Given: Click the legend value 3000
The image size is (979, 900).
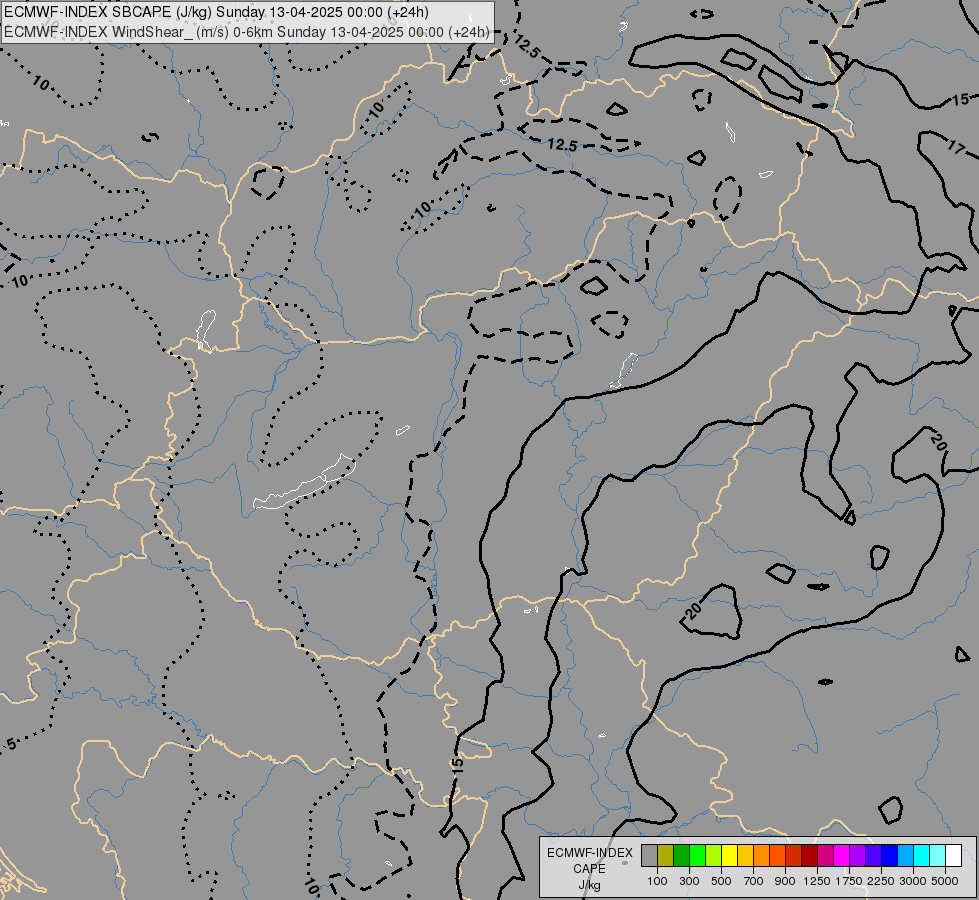Looking at the screenshot, I should click(x=912, y=881).
